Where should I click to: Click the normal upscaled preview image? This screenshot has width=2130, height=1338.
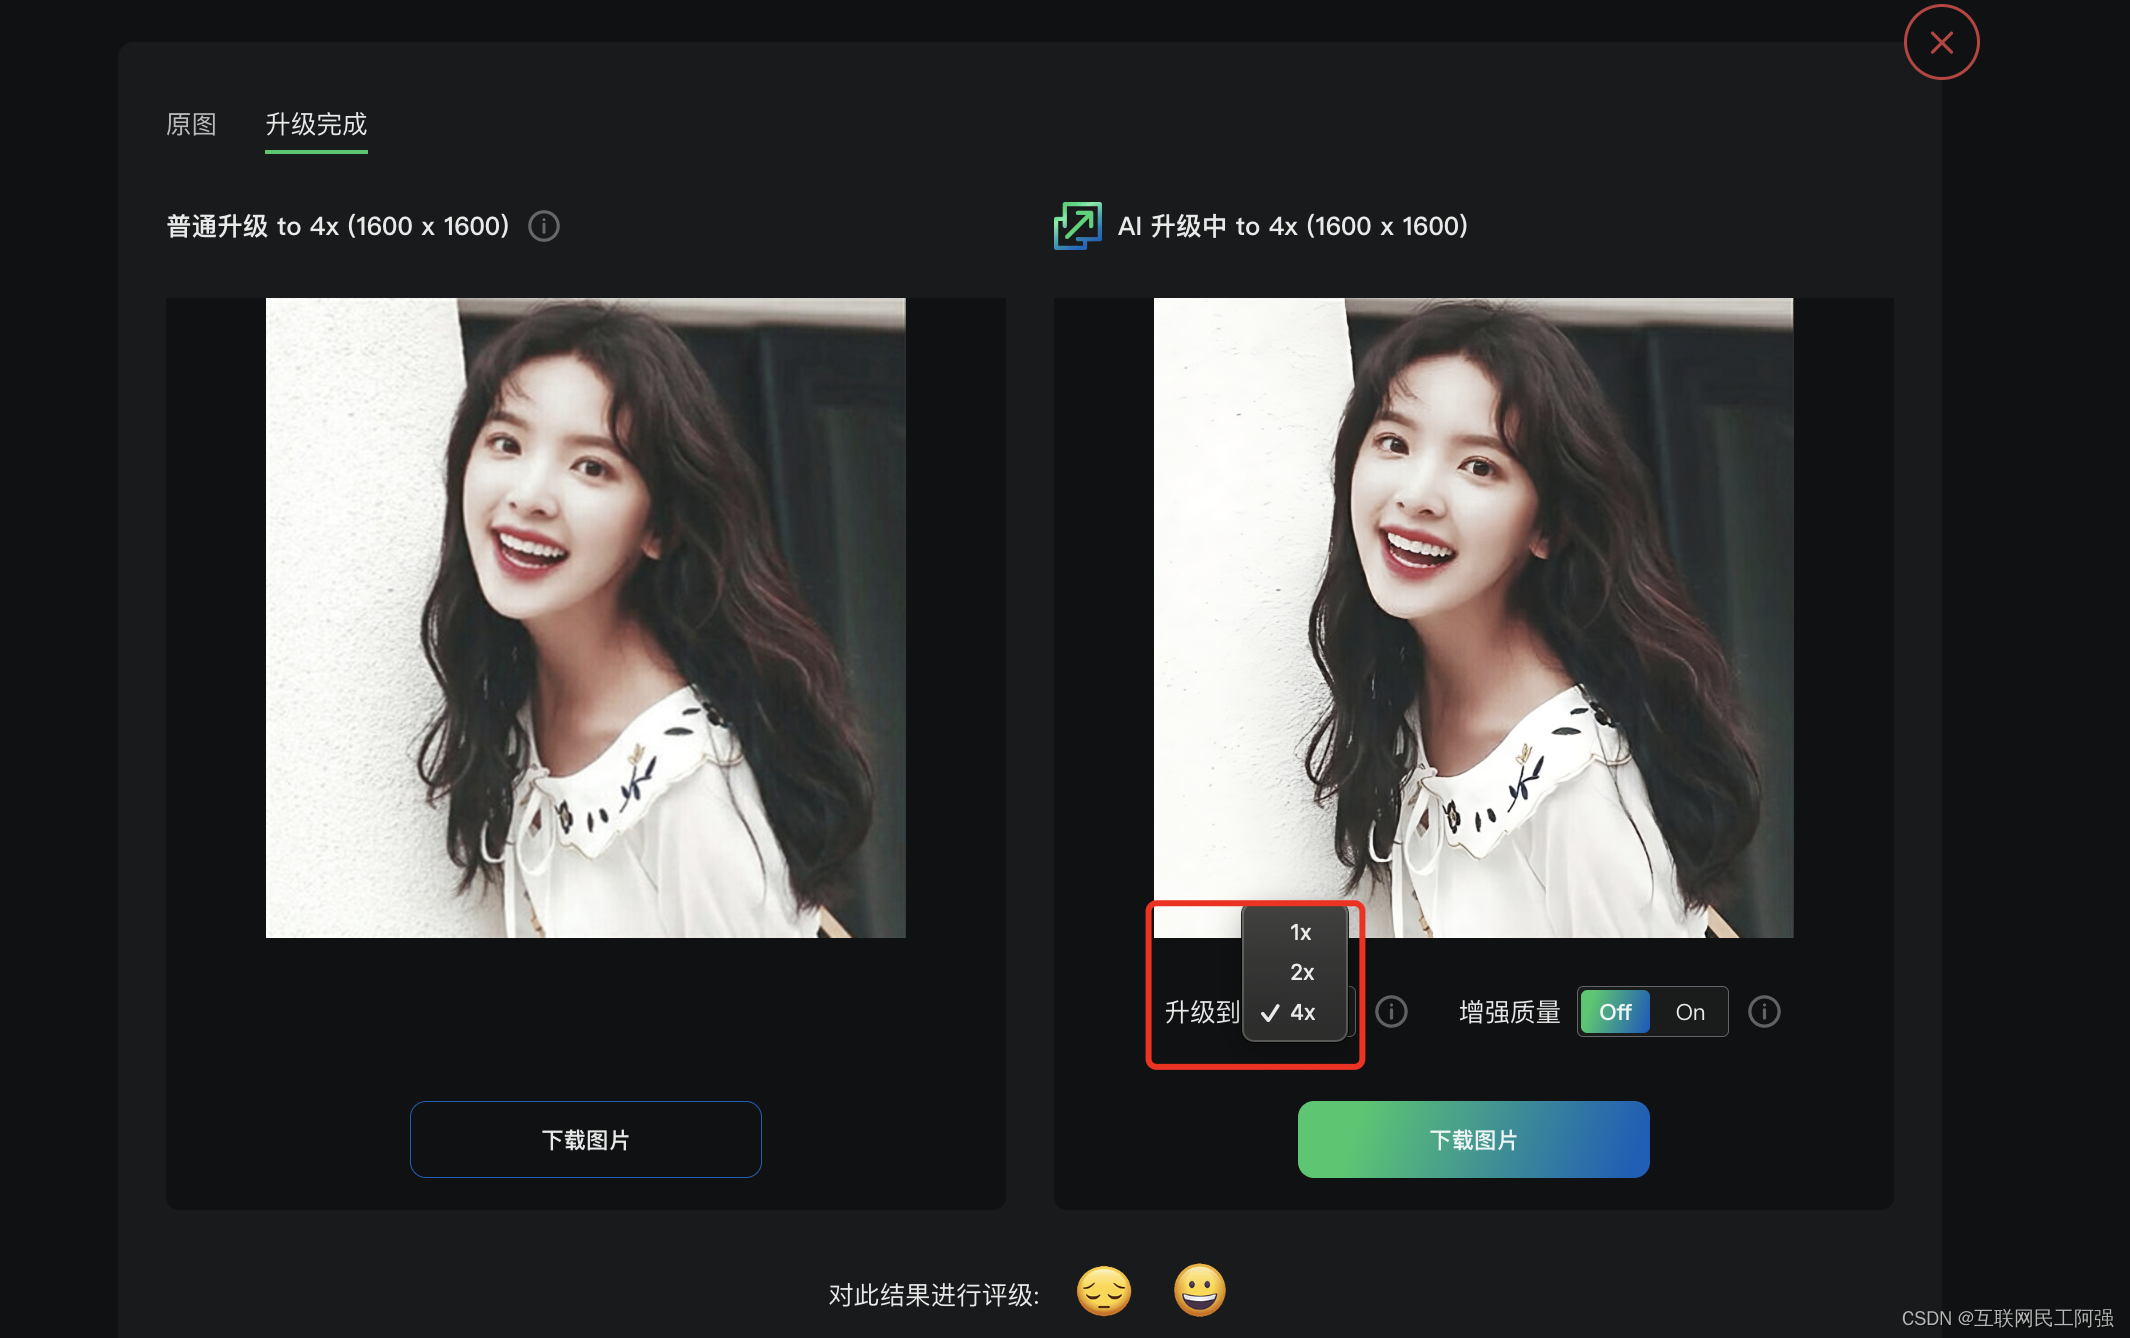click(586, 618)
